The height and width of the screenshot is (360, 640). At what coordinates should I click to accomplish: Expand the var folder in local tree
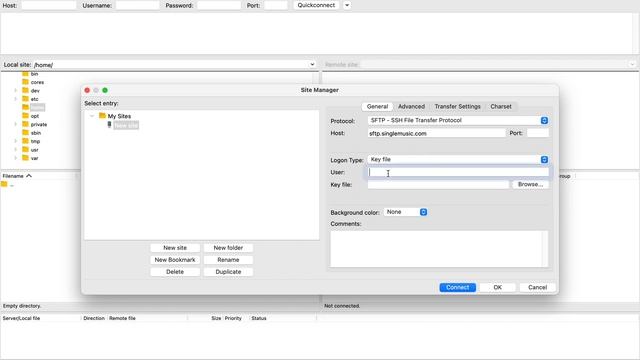pos(16,158)
